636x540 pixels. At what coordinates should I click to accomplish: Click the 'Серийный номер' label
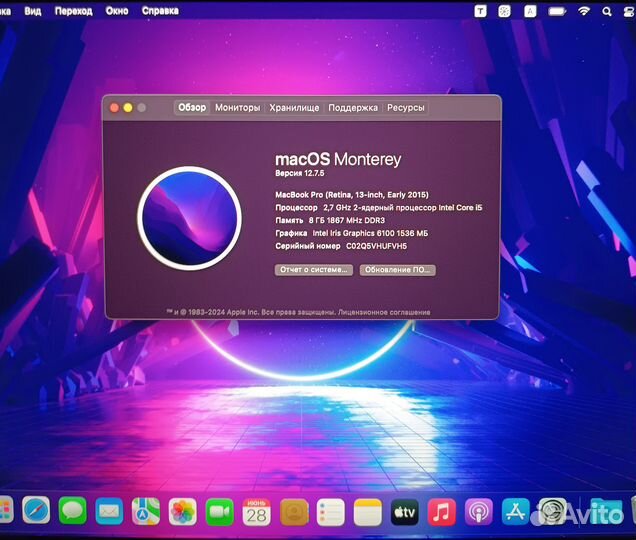(x=308, y=246)
